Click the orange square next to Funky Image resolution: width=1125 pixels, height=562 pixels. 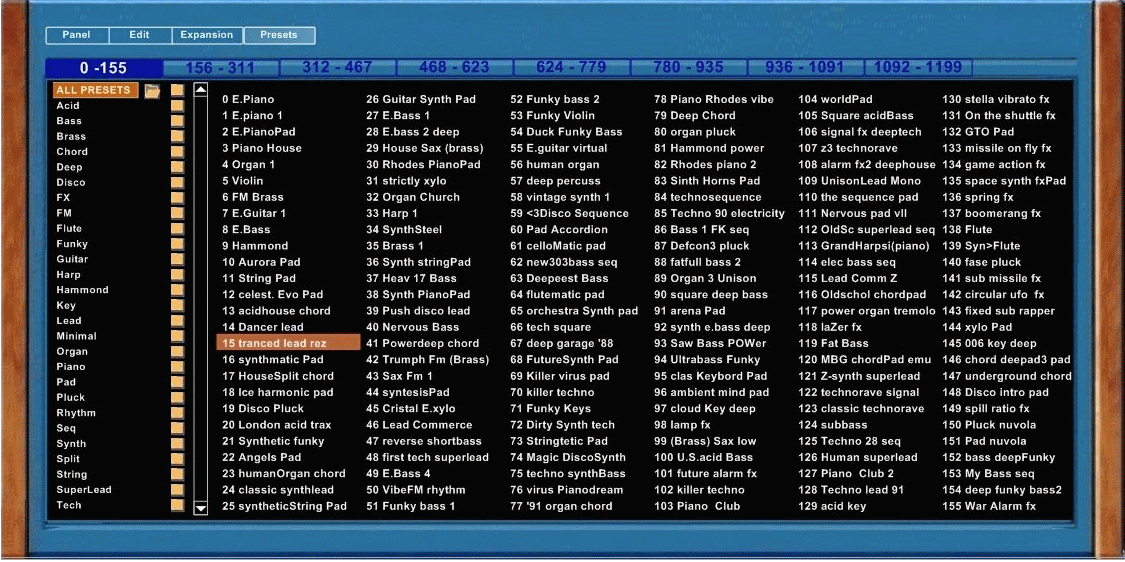[177, 244]
